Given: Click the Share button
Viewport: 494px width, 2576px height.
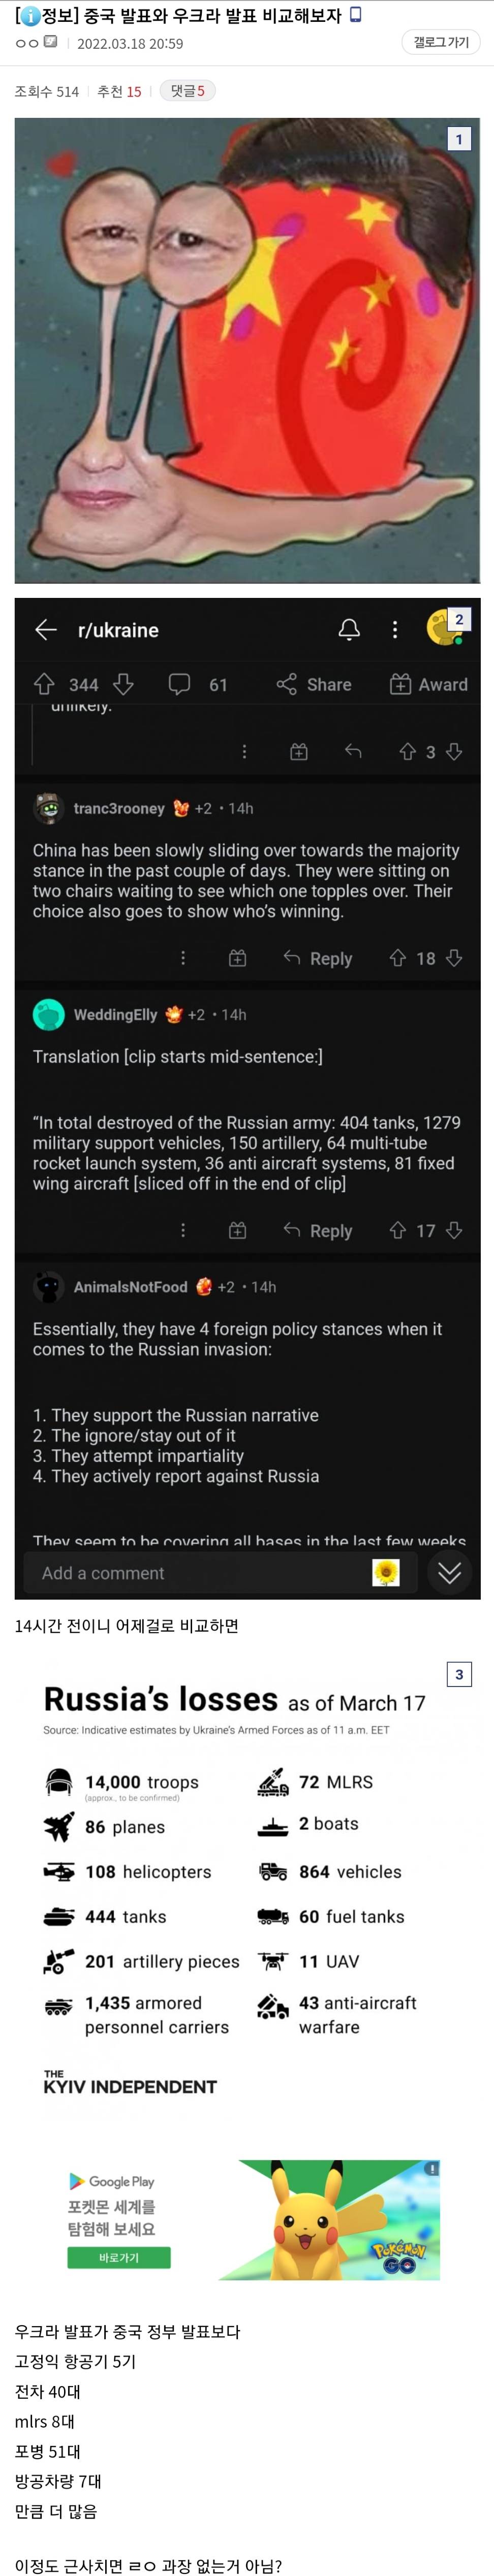Looking at the screenshot, I should coord(314,684).
